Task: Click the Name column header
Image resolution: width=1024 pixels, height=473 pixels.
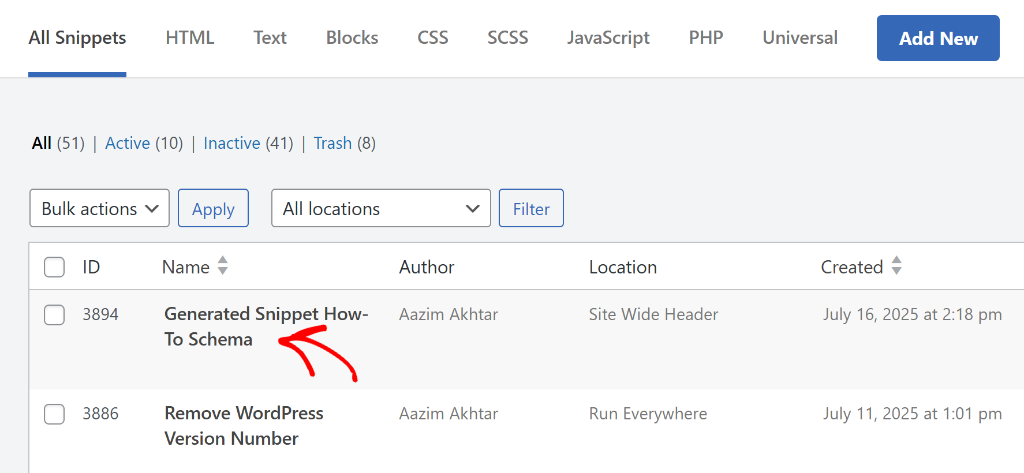Action: [186, 267]
